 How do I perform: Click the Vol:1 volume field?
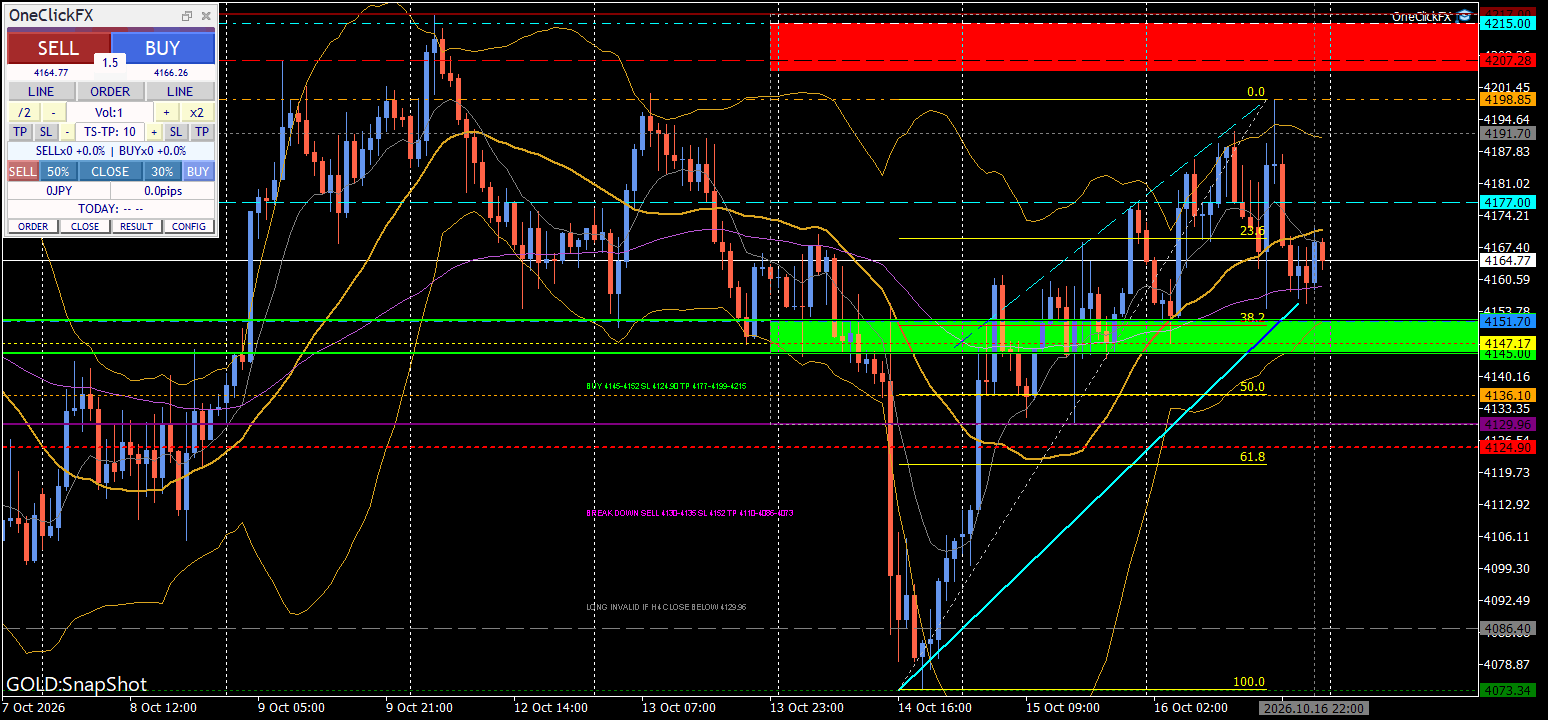pyautogui.click(x=110, y=112)
